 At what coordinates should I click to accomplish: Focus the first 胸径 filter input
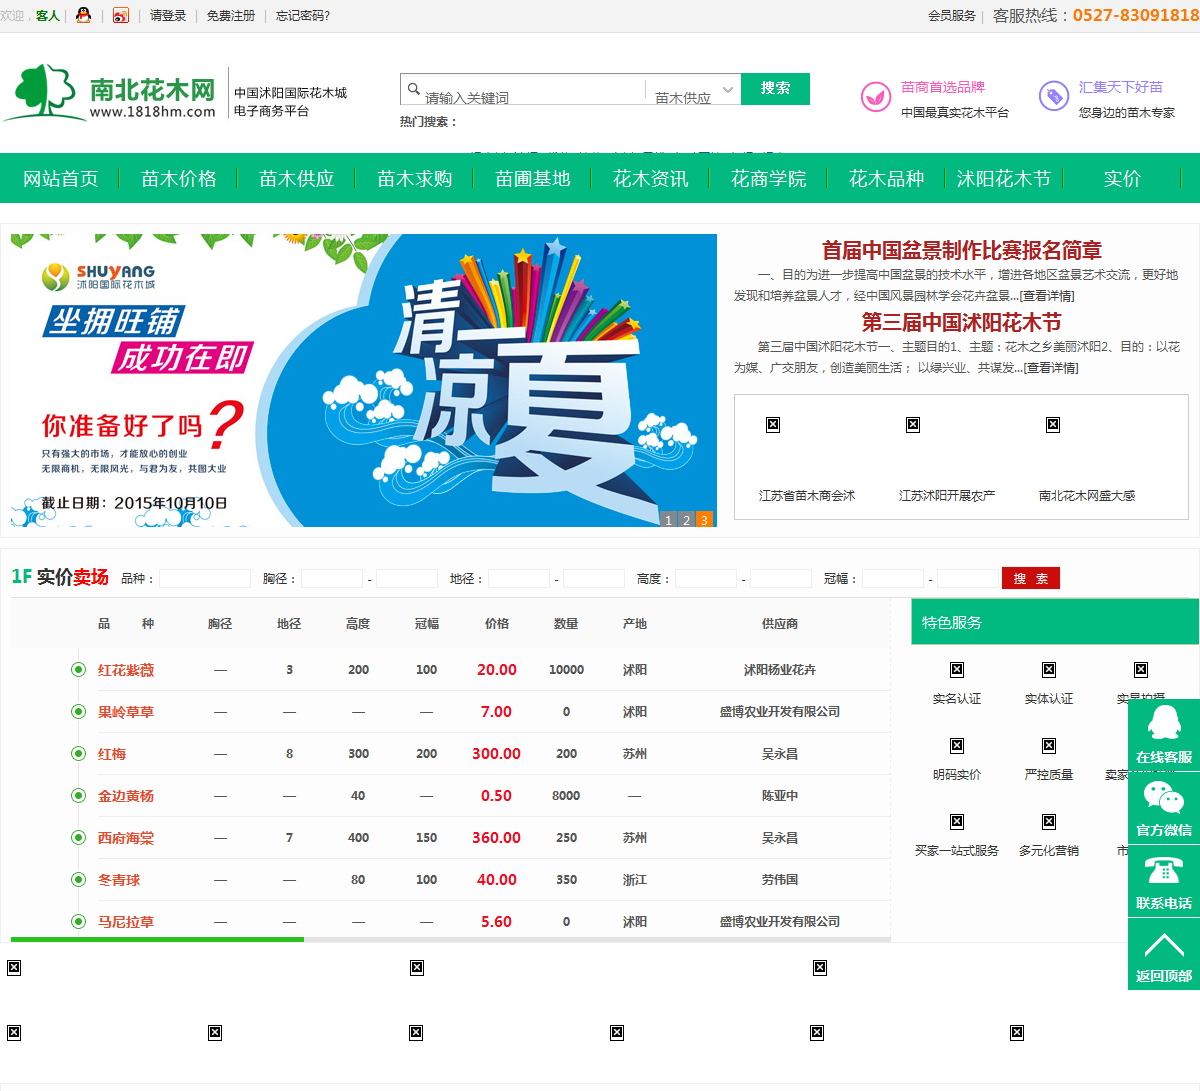pyautogui.click(x=332, y=578)
